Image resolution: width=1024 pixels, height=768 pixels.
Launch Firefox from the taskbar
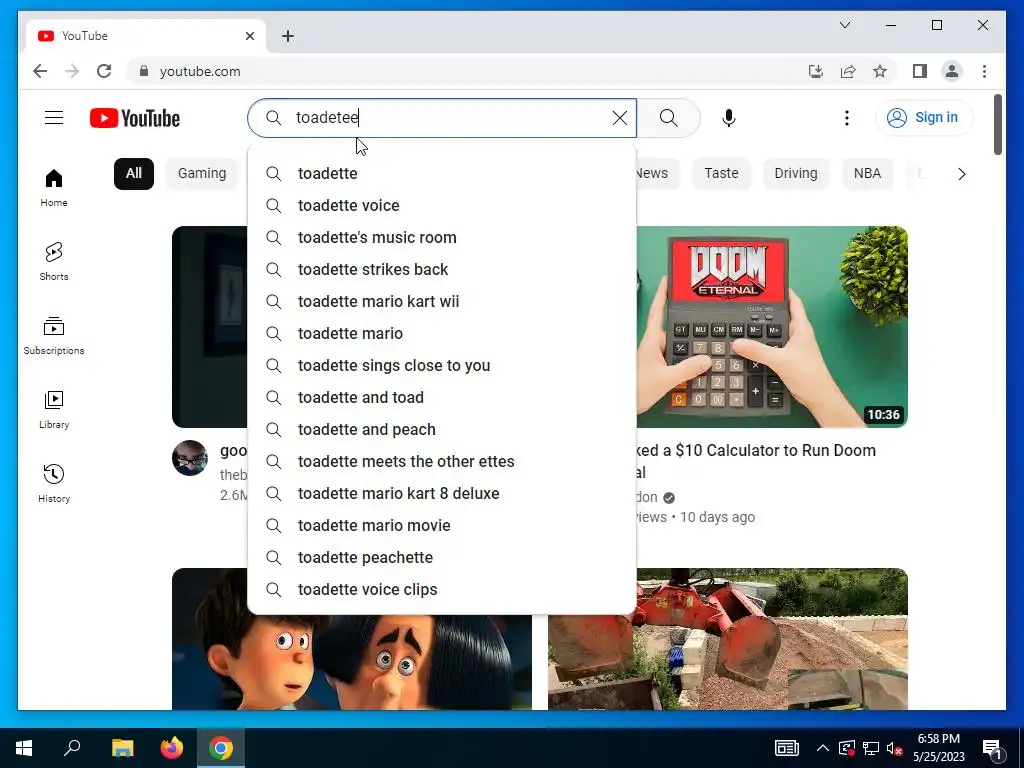point(172,748)
